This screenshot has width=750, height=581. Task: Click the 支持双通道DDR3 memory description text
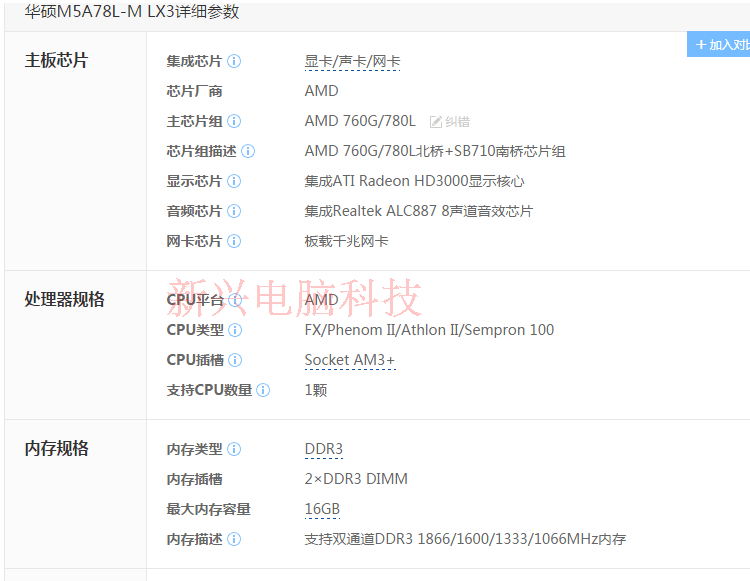click(465, 539)
